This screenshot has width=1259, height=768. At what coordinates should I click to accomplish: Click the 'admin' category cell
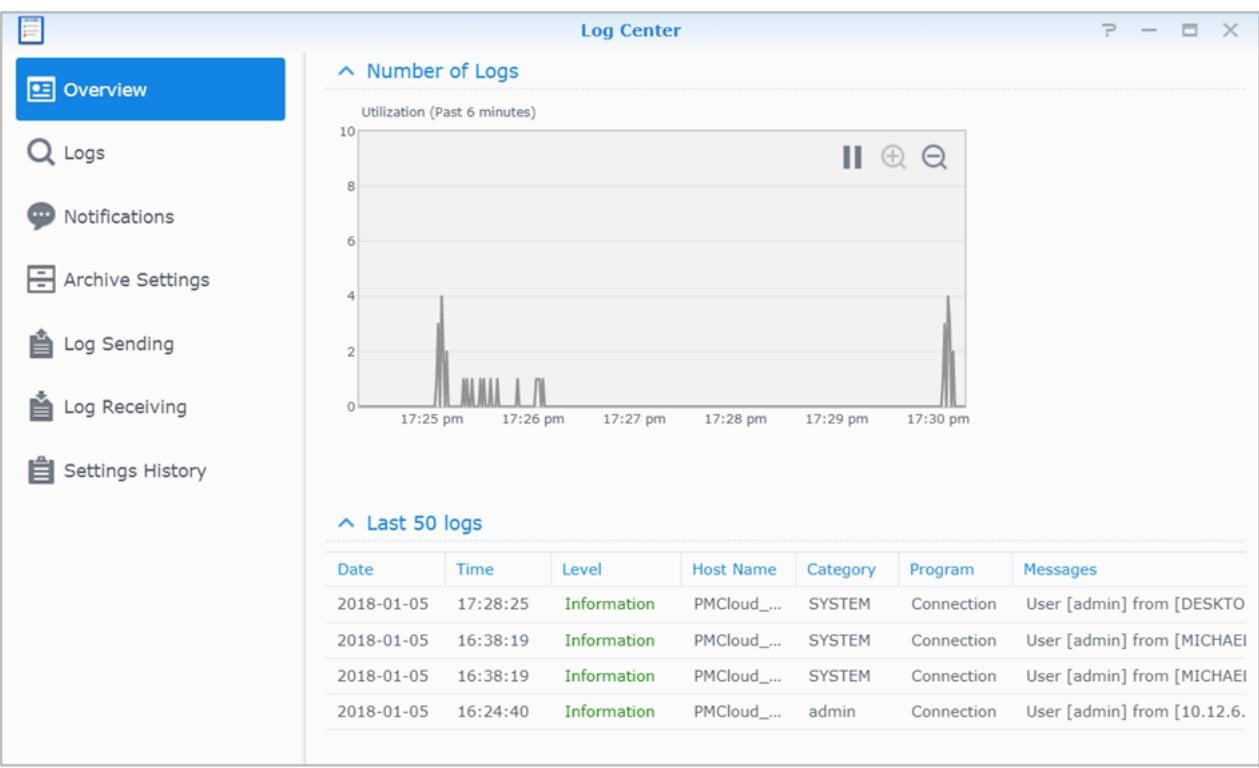point(833,712)
